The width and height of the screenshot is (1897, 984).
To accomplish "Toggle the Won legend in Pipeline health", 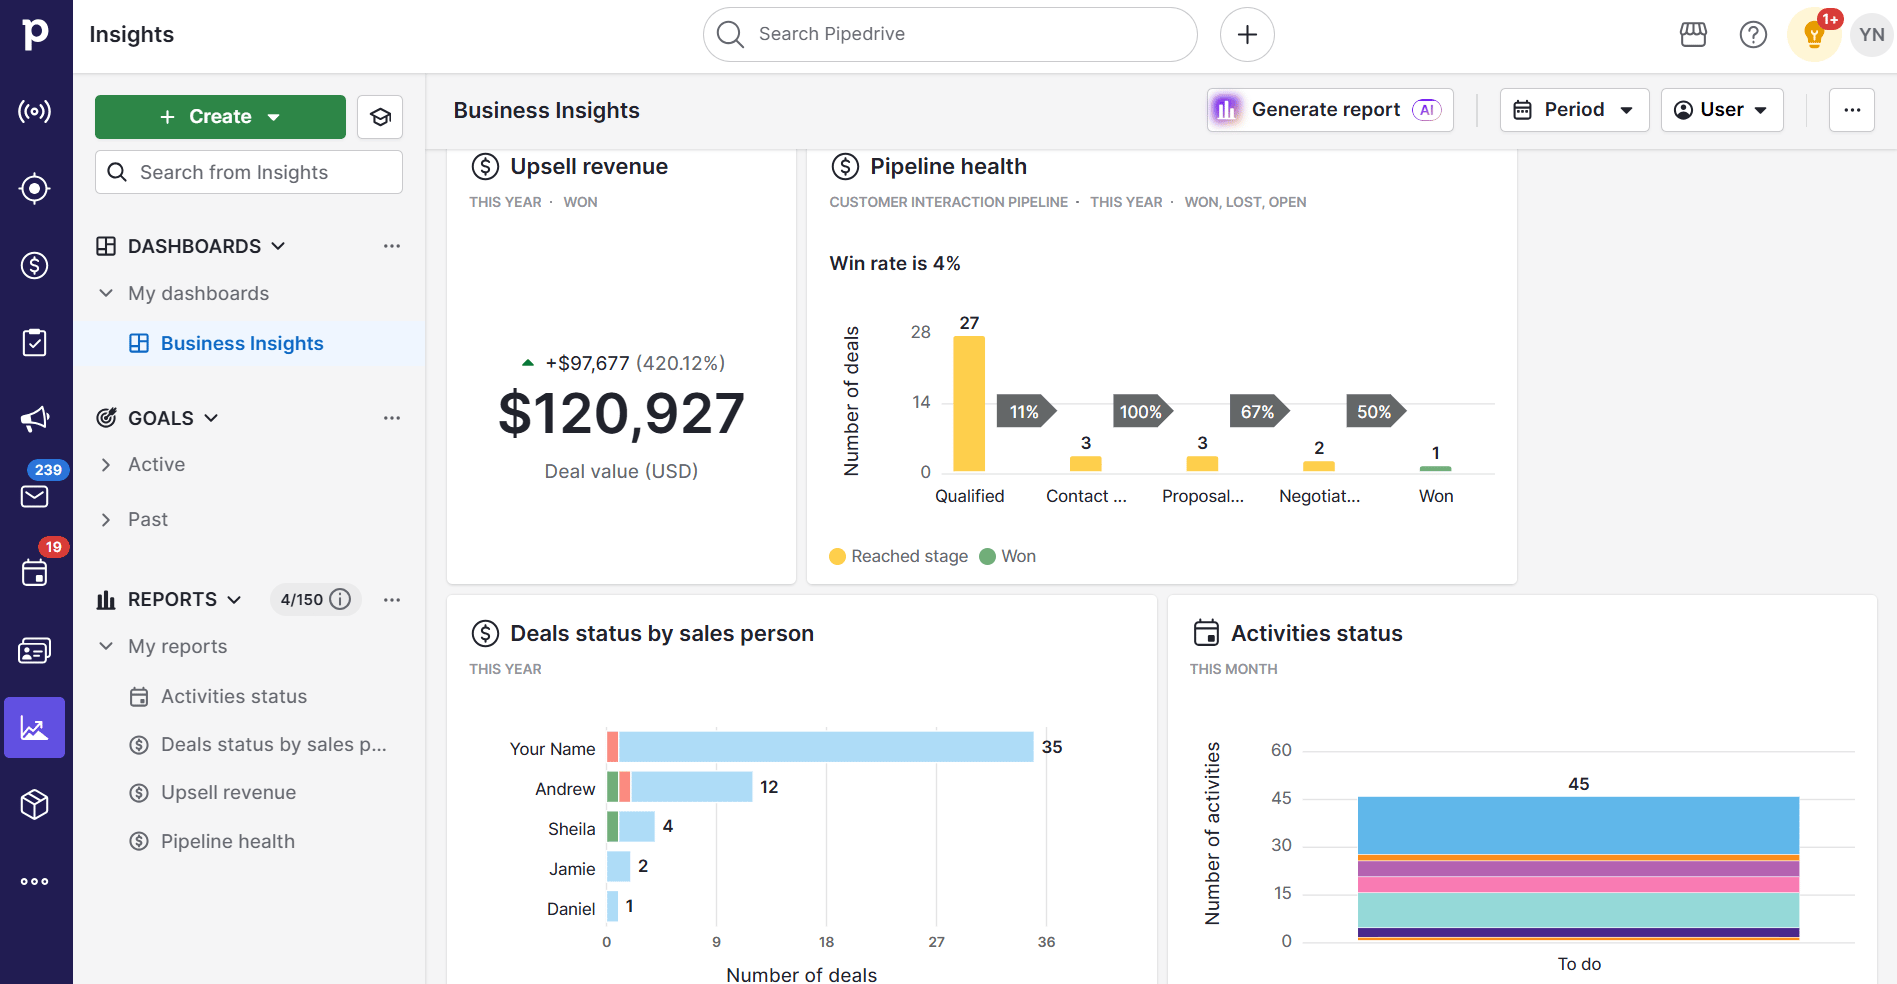I will tap(1007, 556).
